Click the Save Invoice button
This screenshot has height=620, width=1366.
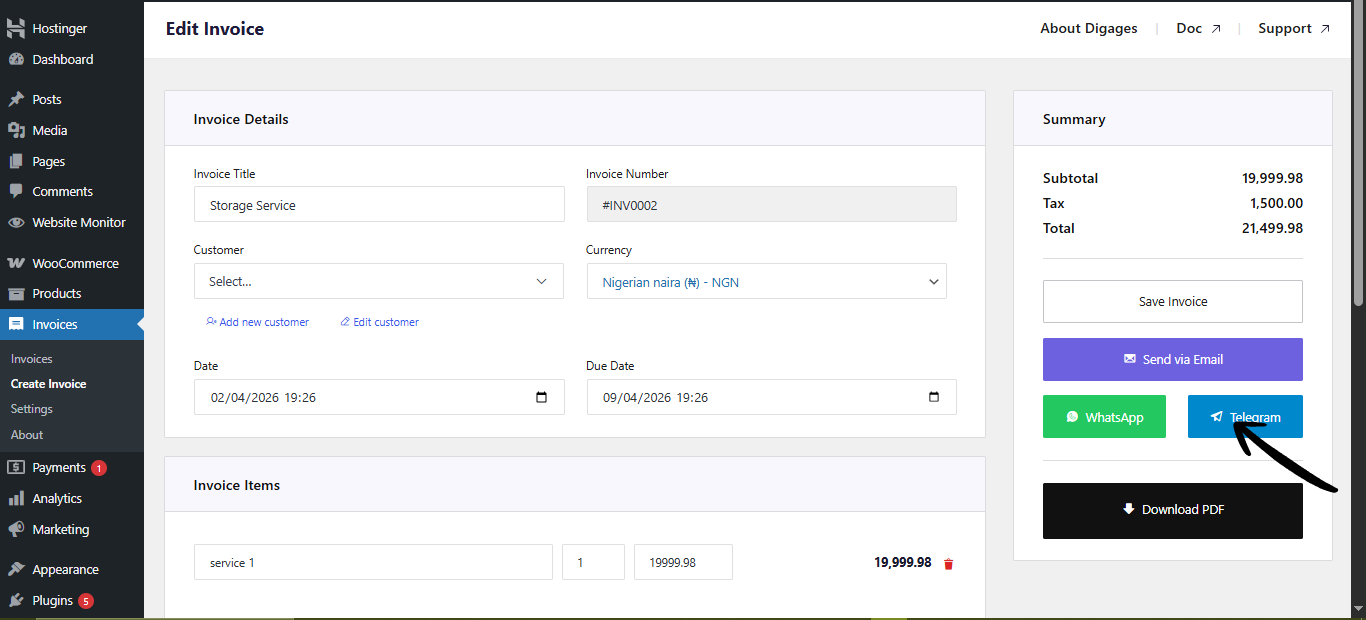(x=1172, y=302)
